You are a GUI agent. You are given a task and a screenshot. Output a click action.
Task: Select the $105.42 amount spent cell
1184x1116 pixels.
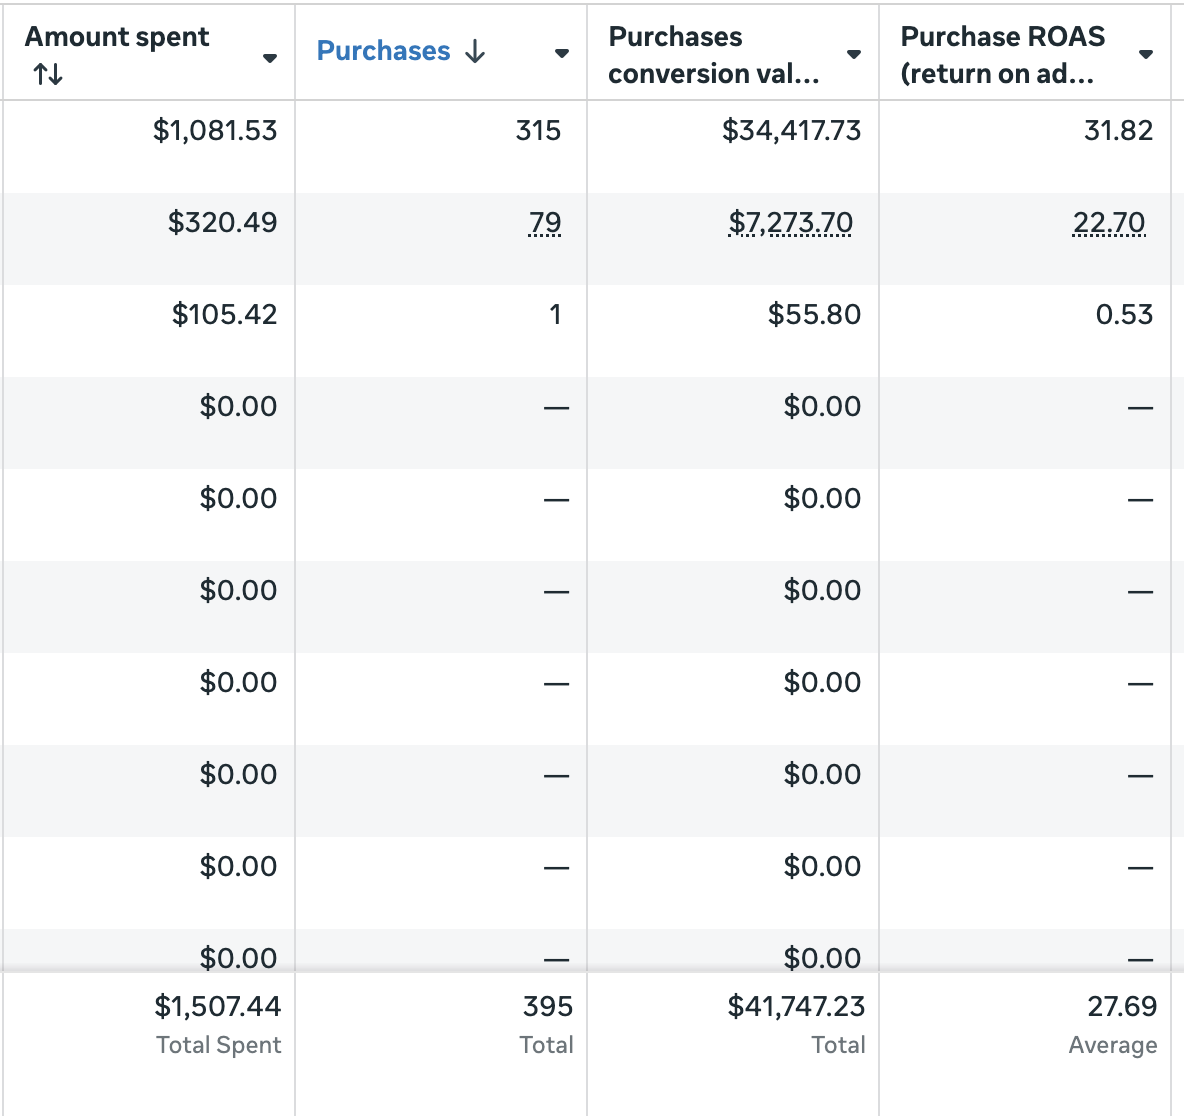(x=224, y=315)
